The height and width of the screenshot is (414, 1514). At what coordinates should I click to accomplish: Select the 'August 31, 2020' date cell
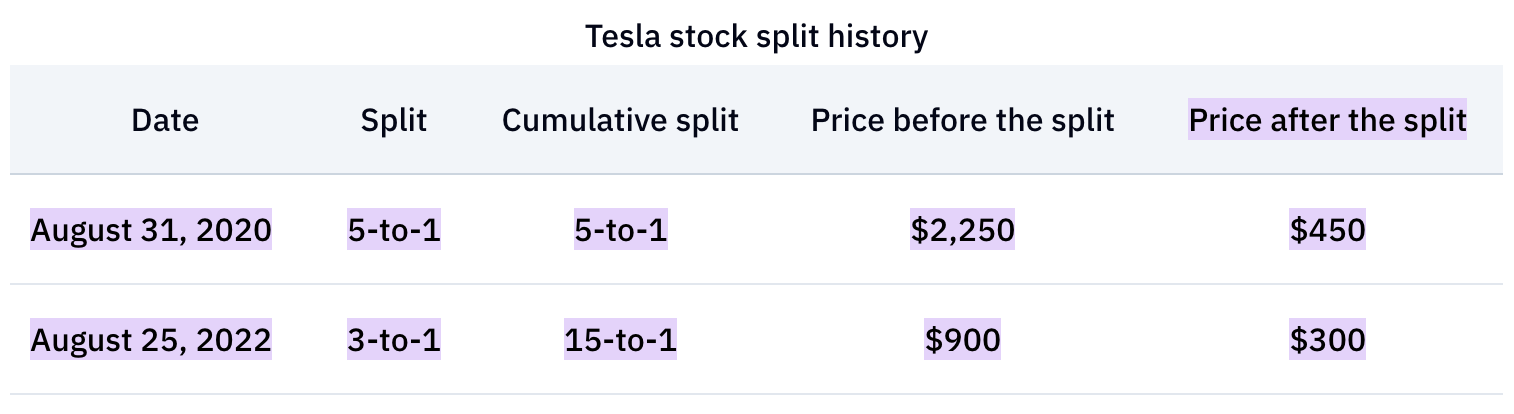coord(151,231)
